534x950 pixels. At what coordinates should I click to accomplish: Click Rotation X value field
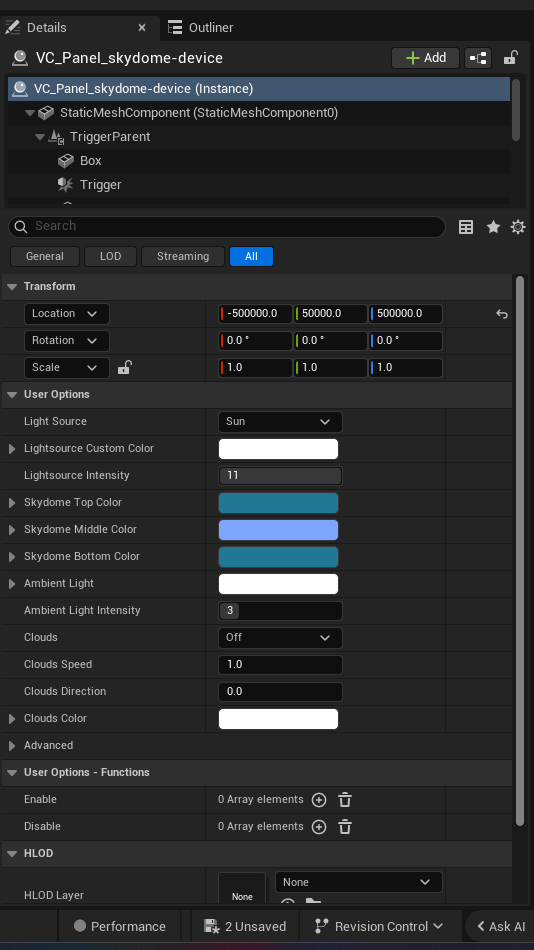coord(255,340)
